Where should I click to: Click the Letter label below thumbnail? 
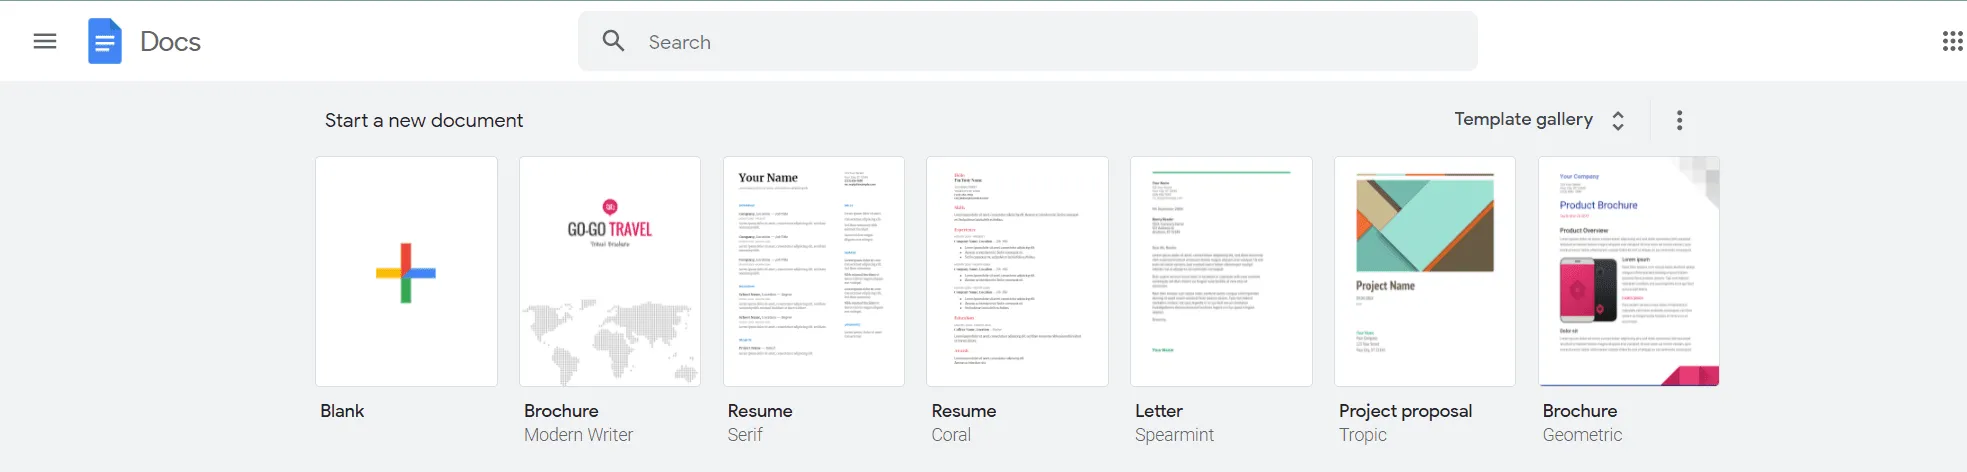click(x=1158, y=411)
